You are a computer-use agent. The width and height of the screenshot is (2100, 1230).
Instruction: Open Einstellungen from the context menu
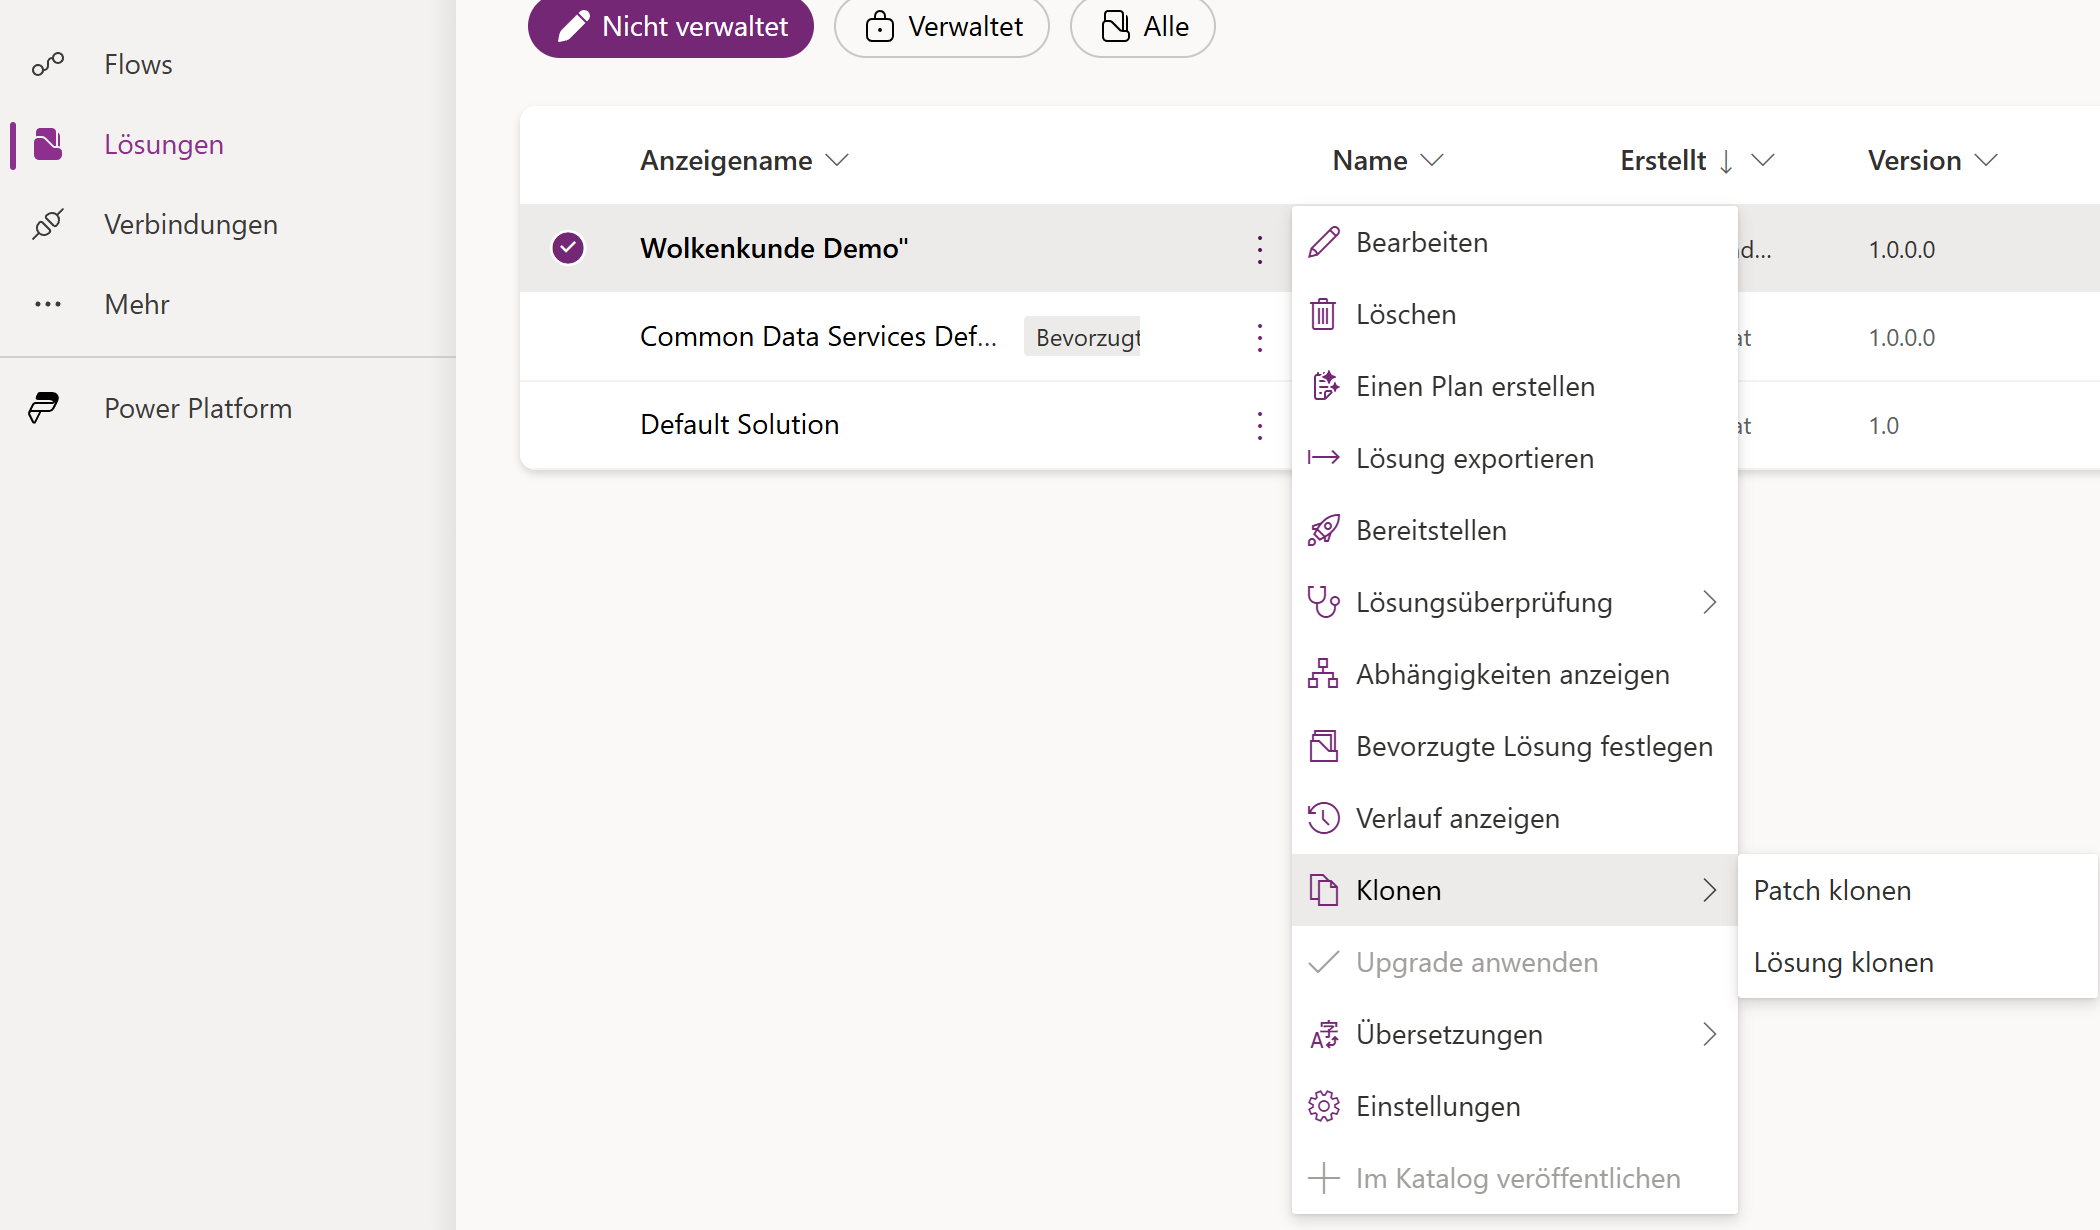click(1514, 1106)
